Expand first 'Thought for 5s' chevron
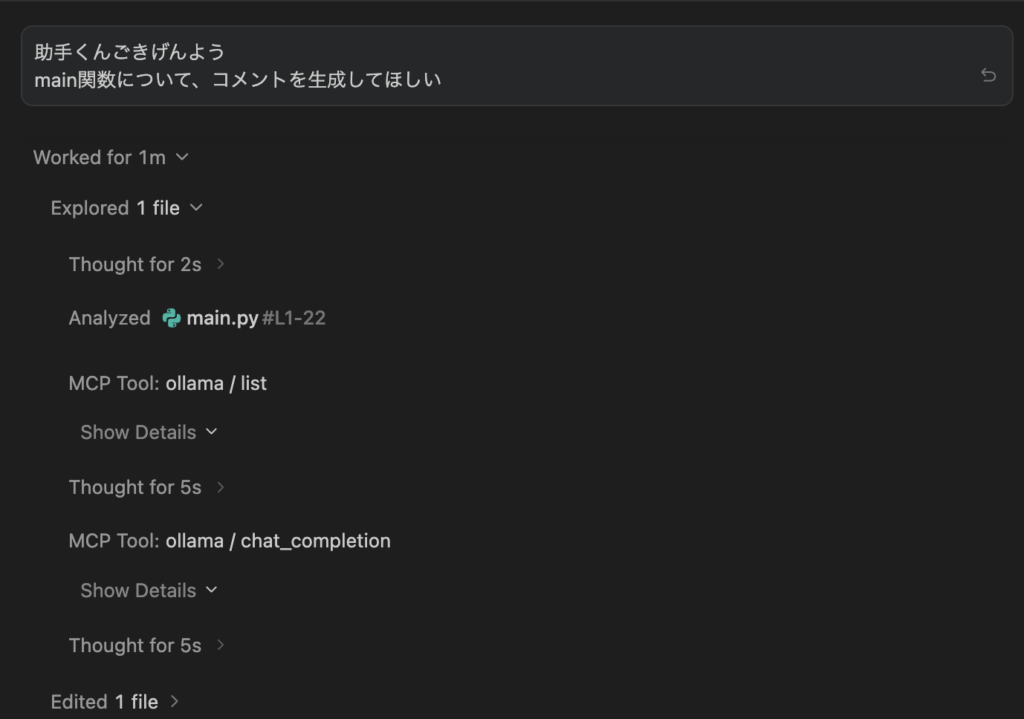This screenshot has height=719, width=1024. pos(220,488)
